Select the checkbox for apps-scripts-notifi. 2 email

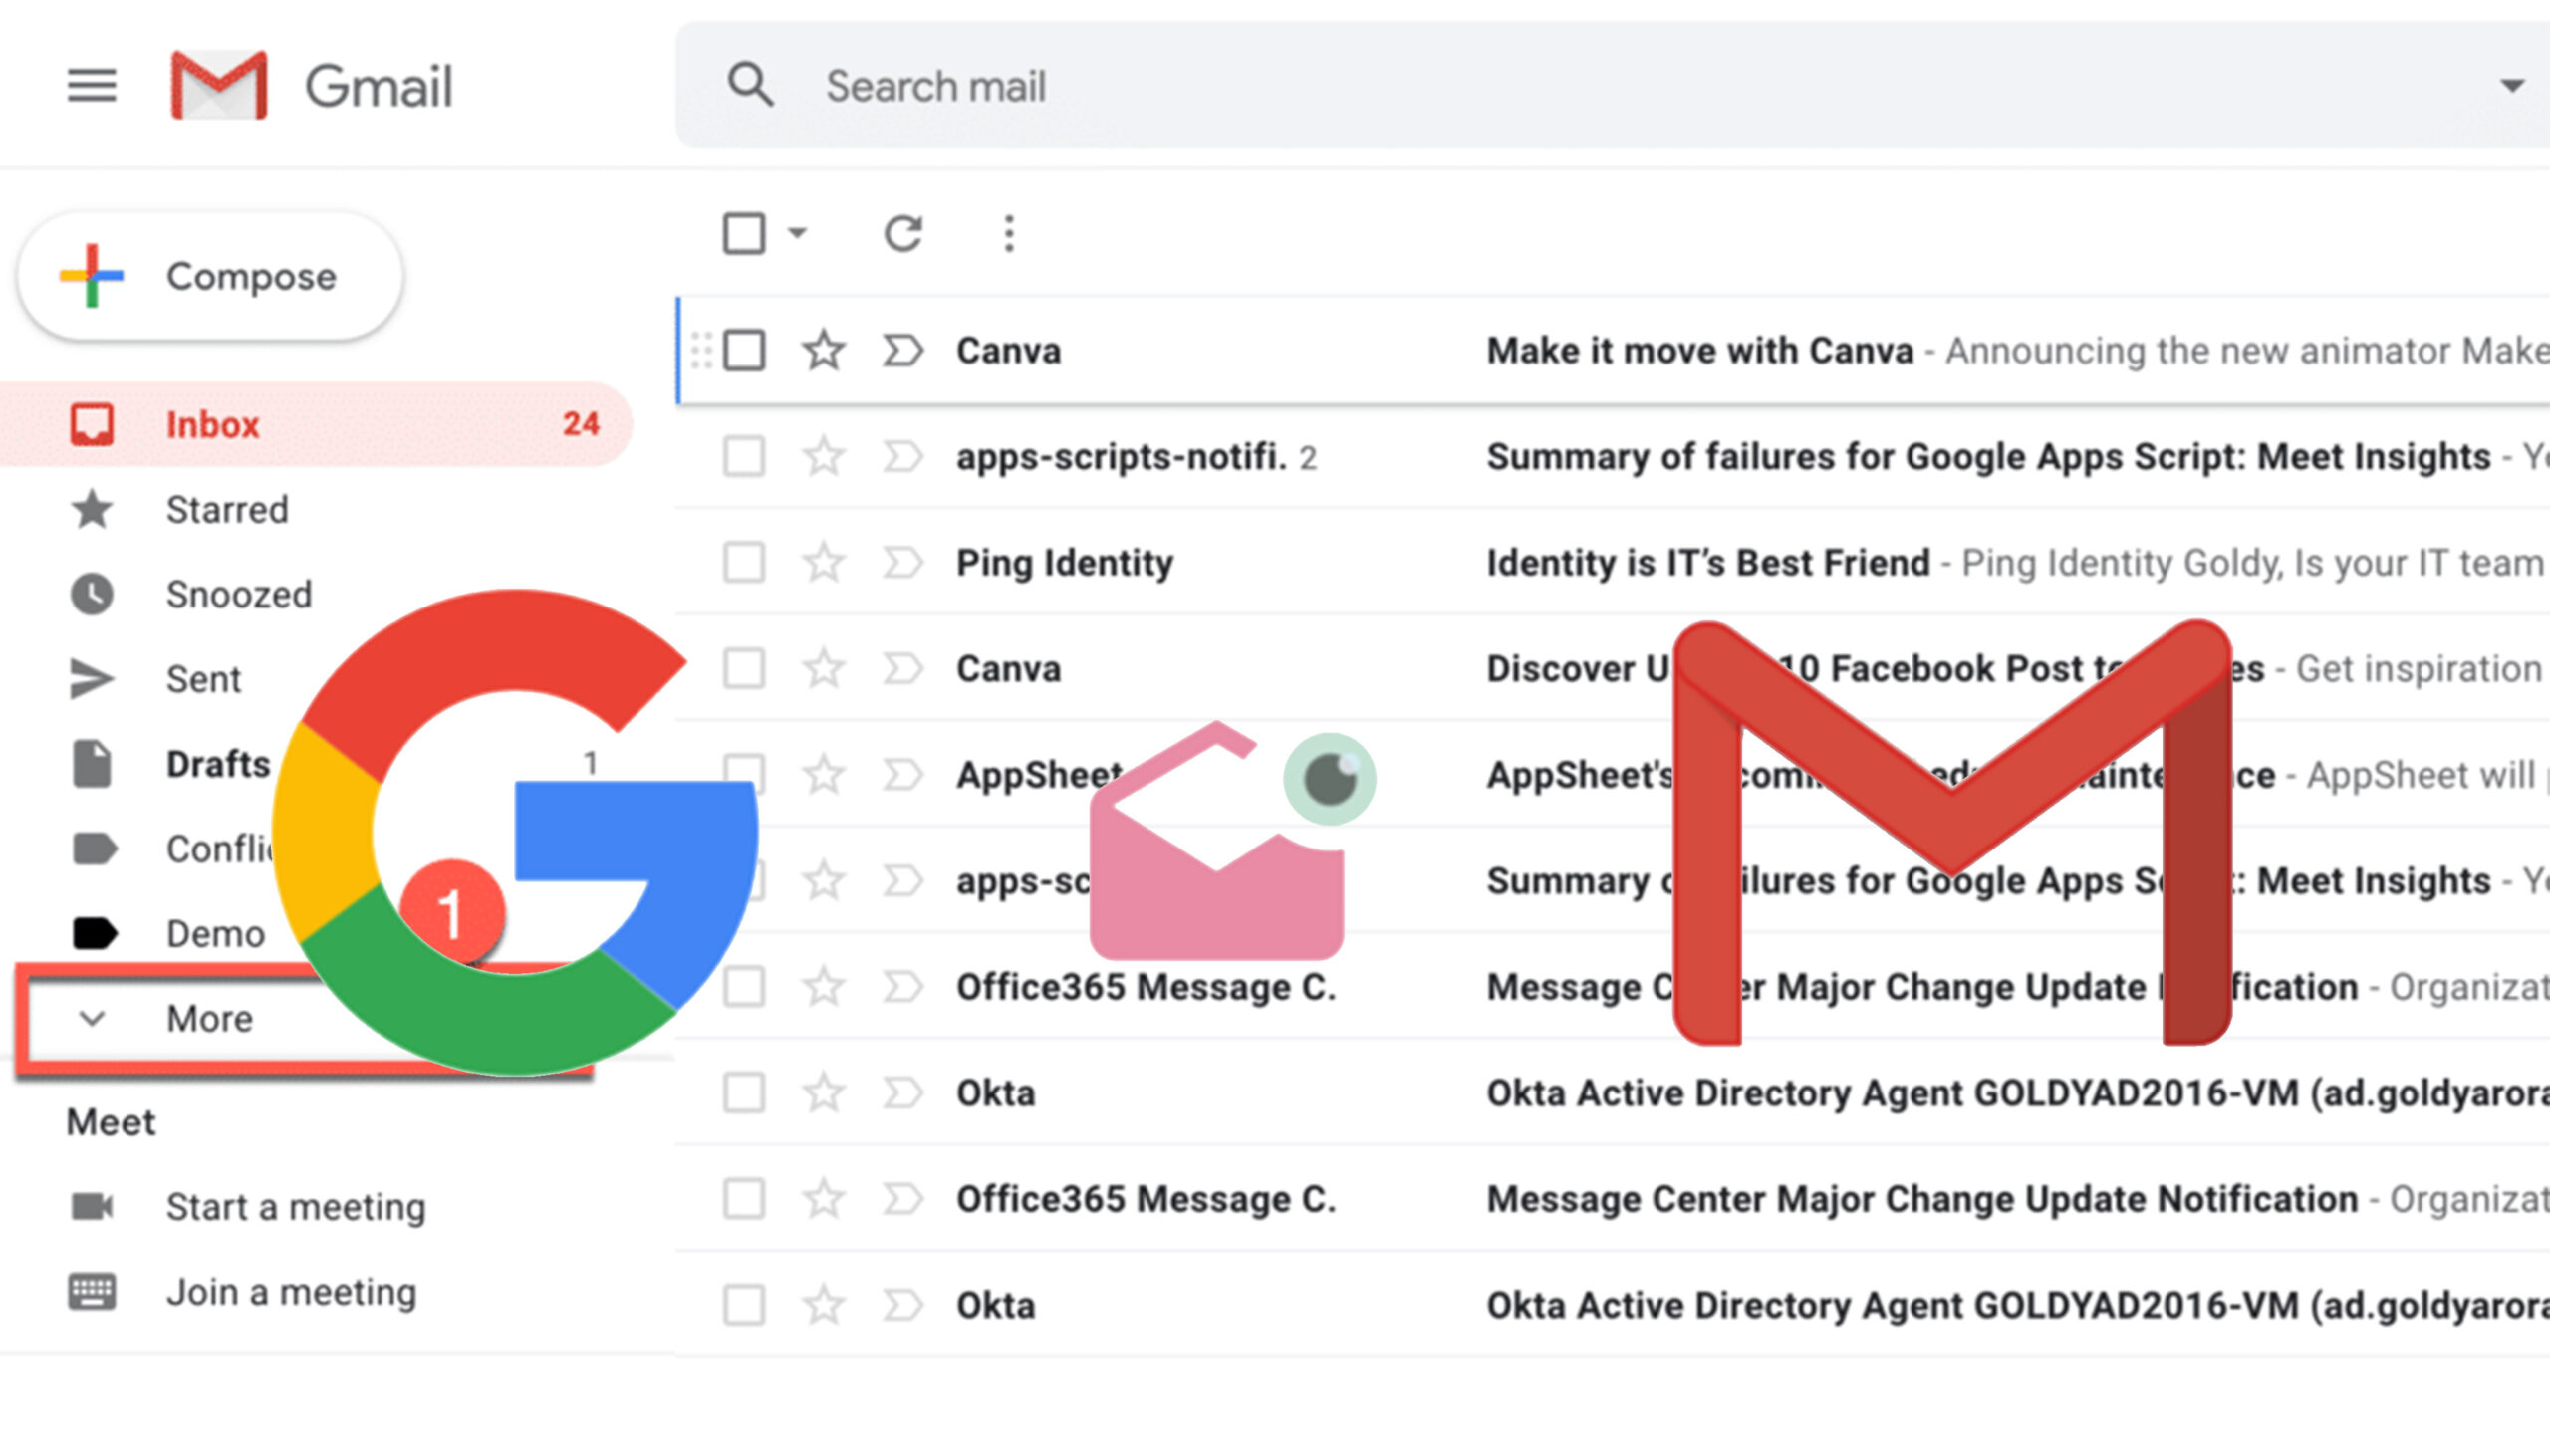click(x=744, y=457)
